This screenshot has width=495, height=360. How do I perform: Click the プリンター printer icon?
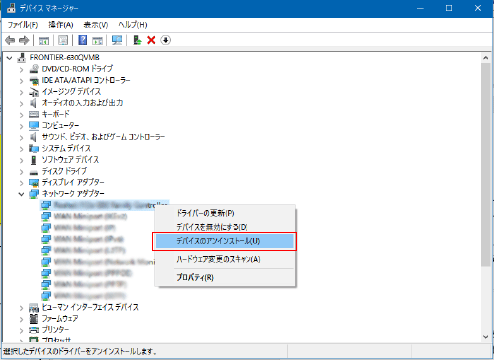point(34,330)
